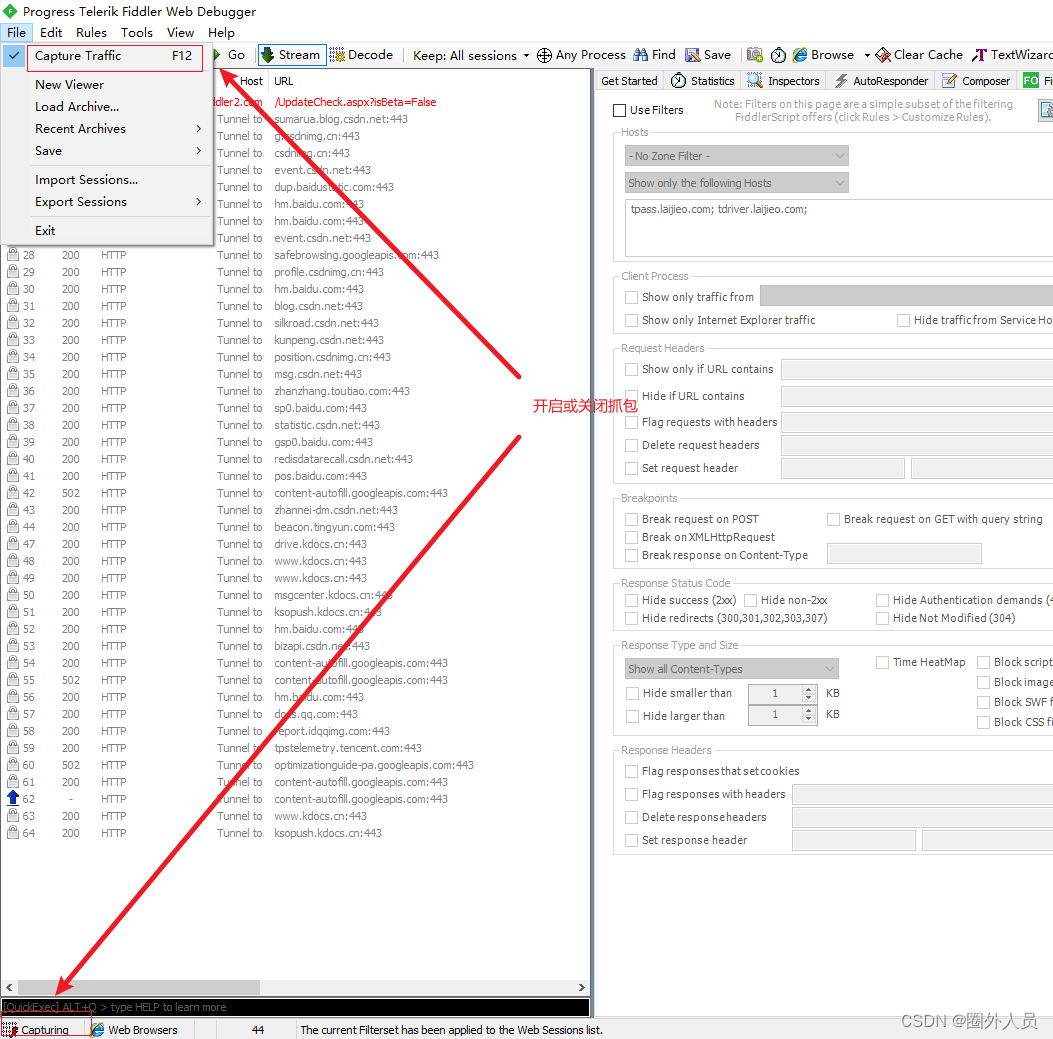Switch to the Statistics tab
Screen dimensions: 1053x1039
702,81
